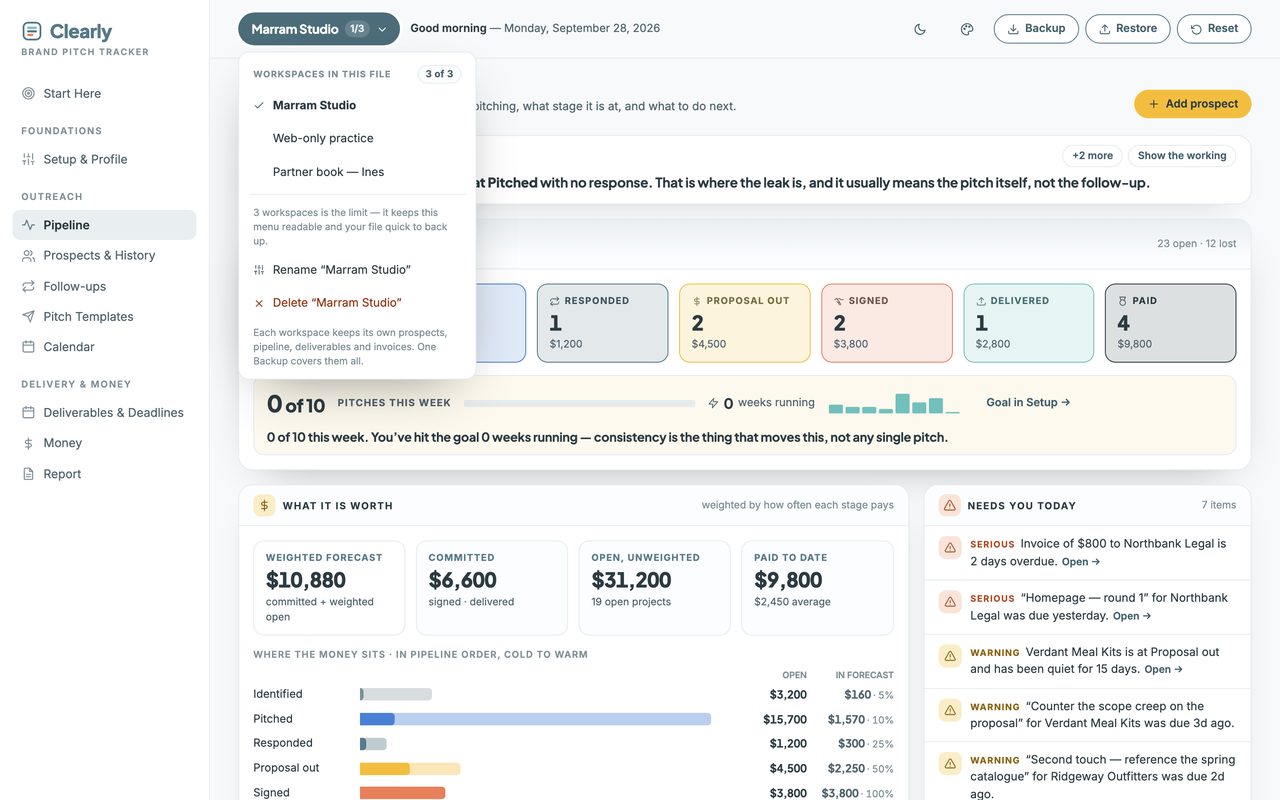Viewport: 1280px width, 800px height.
Task: Open Pitch Templates page
Action: 104,316
